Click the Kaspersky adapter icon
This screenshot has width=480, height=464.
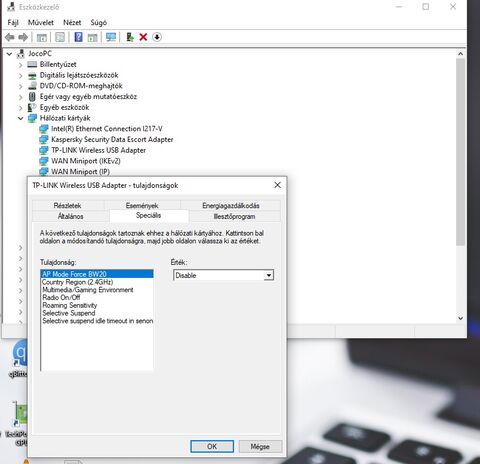click(44, 139)
